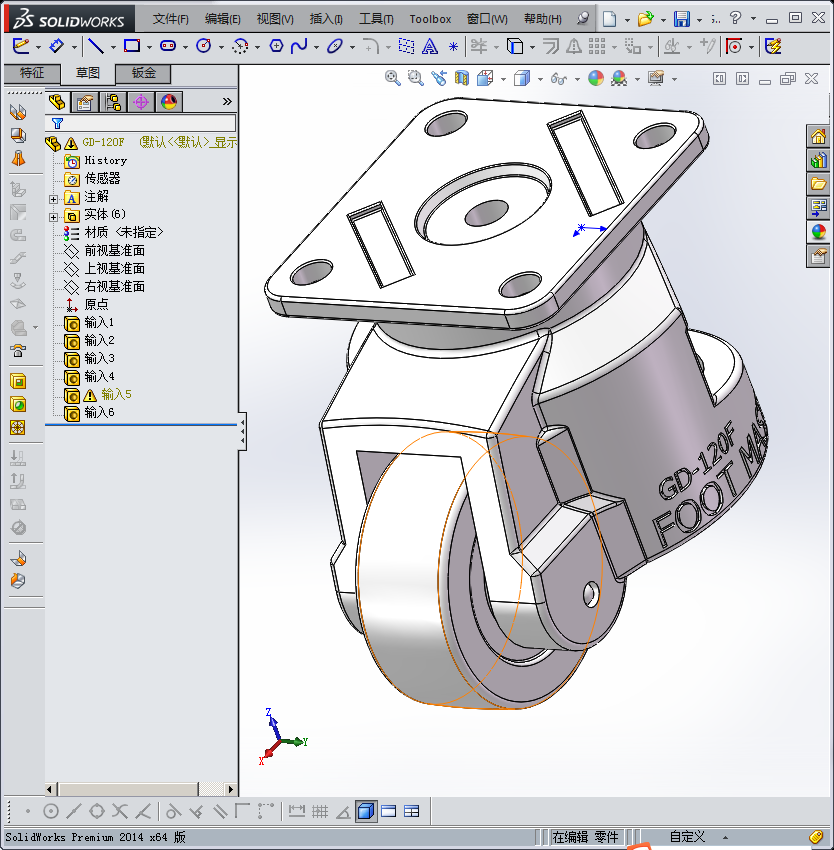The width and height of the screenshot is (834, 850).
Task: Open PropertyManager tab icon
Action: point(85,101)
